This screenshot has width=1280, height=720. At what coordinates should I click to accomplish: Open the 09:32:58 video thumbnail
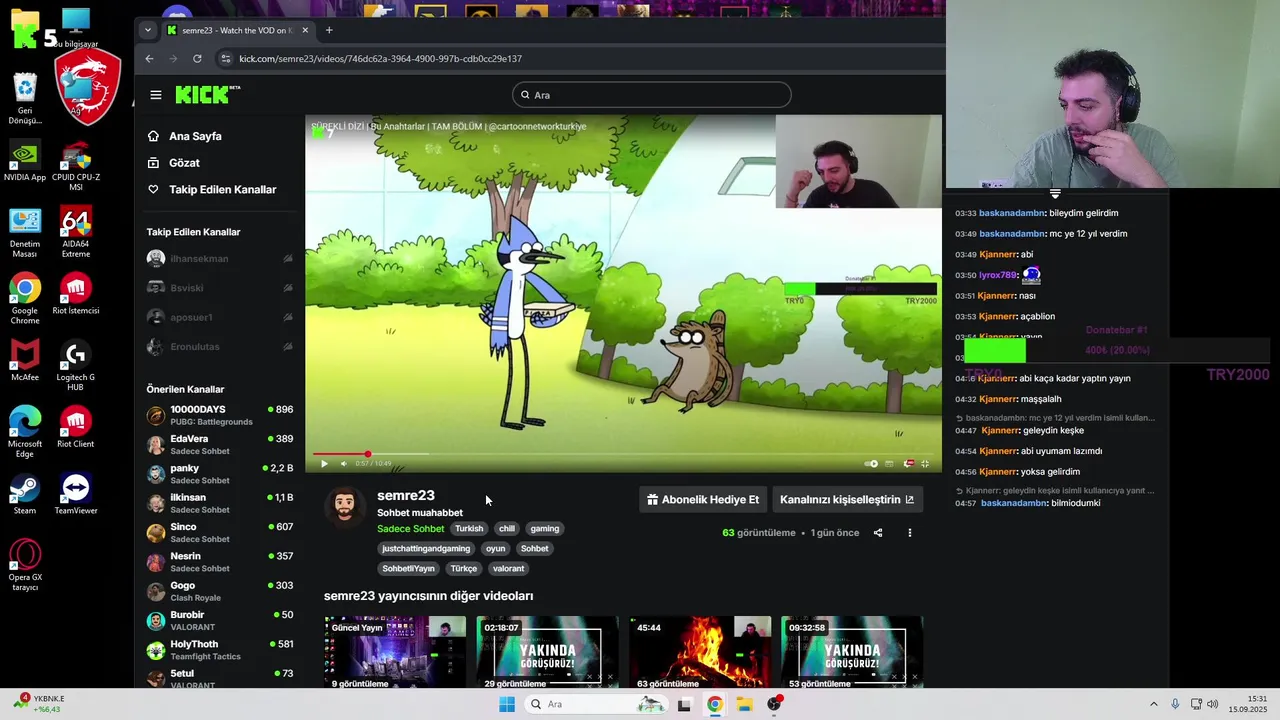[852, 652]
